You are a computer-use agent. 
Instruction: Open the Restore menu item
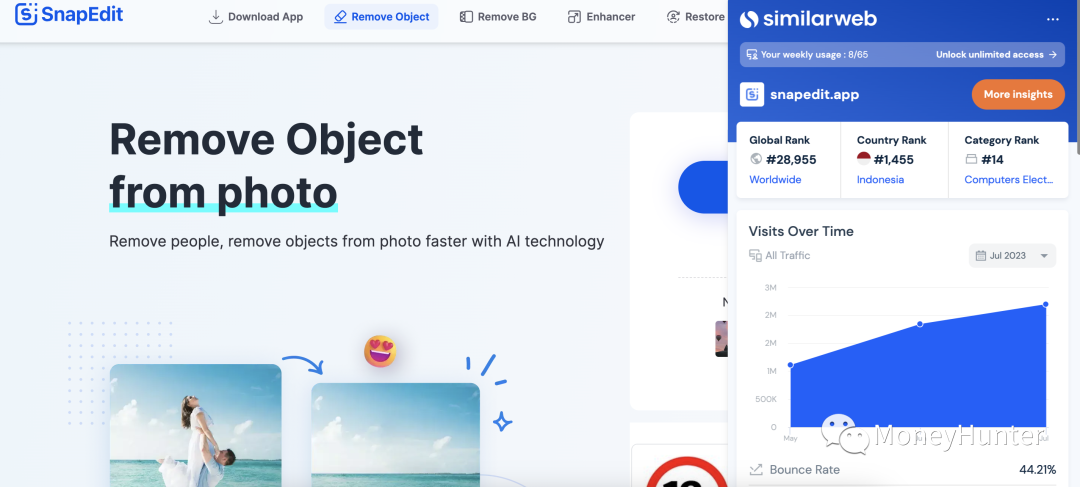[x=696, y=17]
